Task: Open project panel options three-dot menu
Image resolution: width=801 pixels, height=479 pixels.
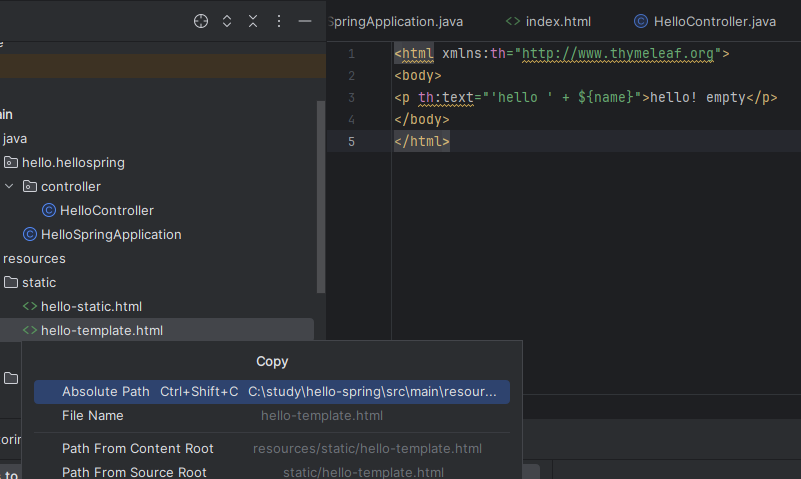Action: (278, 21)
